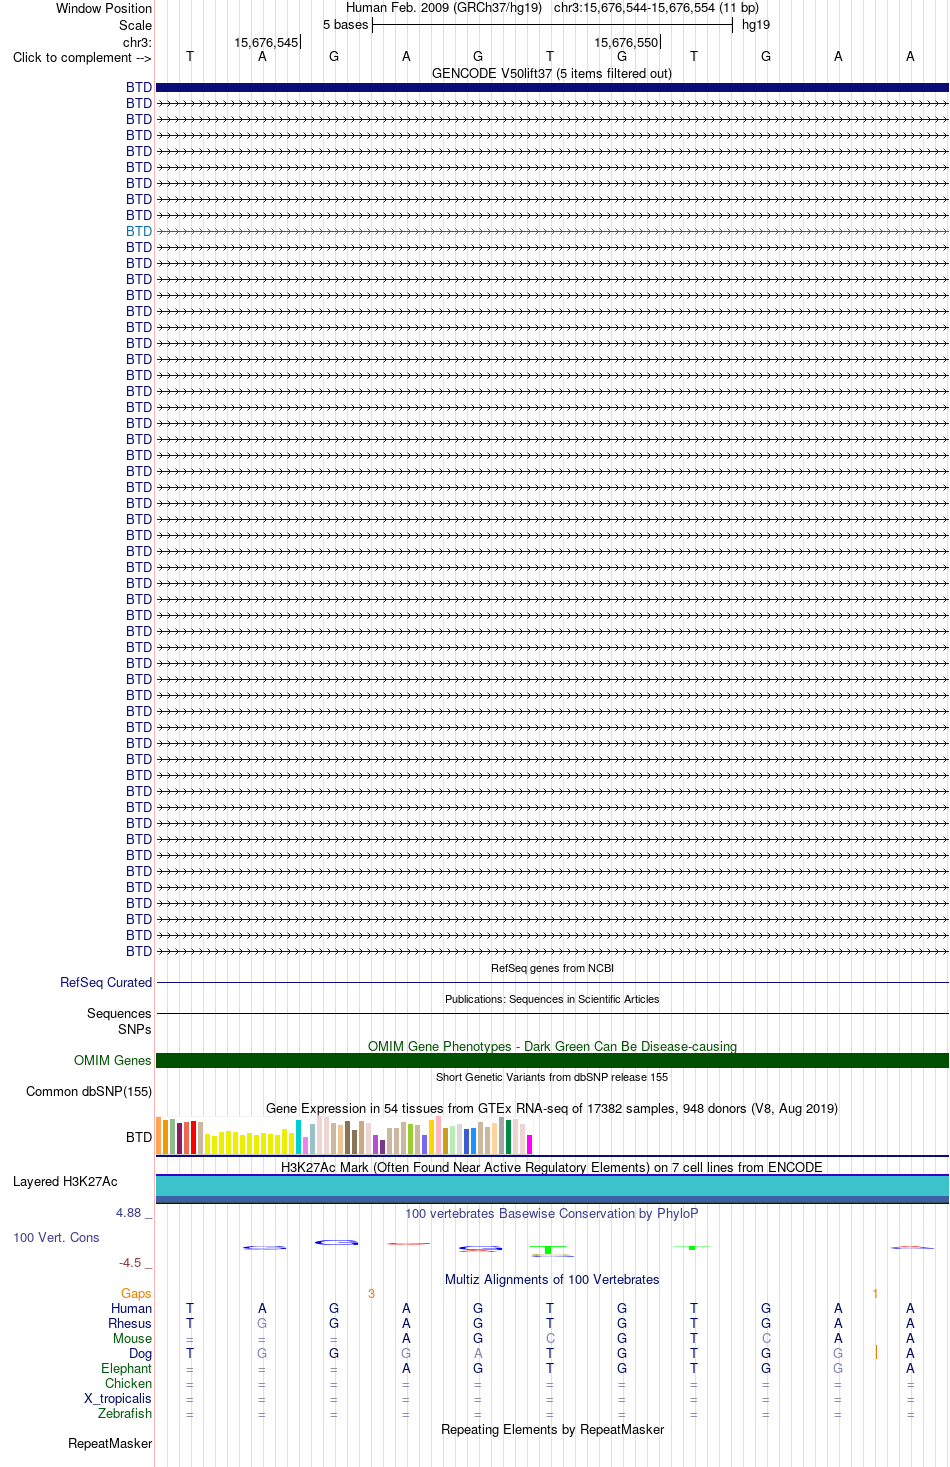This screenshot has width=950, height=1467.
Task: Click 'Multiz Alignments of 100 Vertebrates' title
Action: pos(552,1279)
